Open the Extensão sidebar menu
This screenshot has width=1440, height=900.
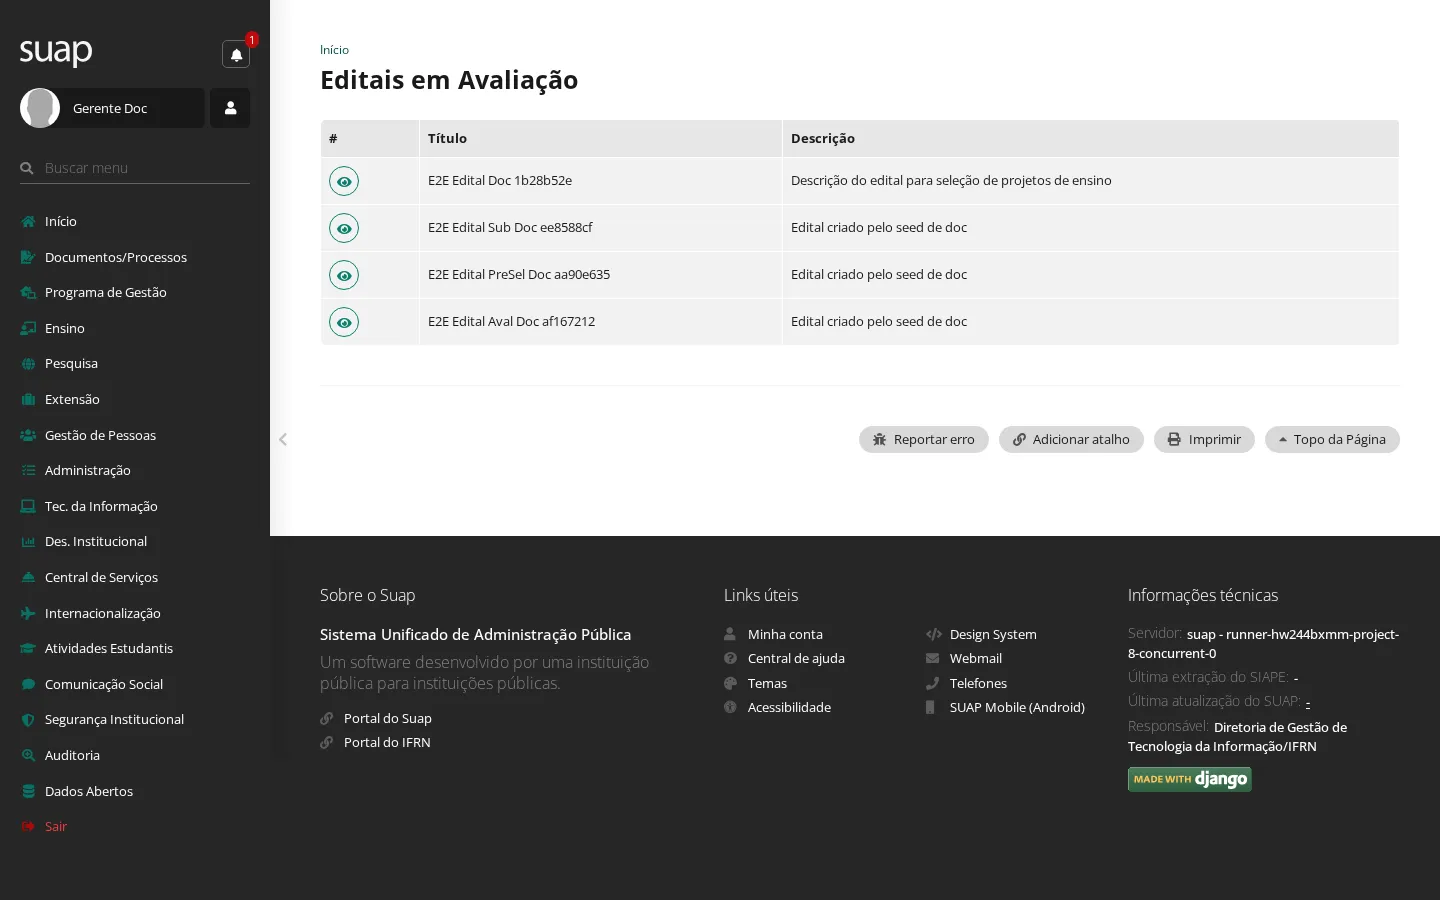tap(135, 399)
